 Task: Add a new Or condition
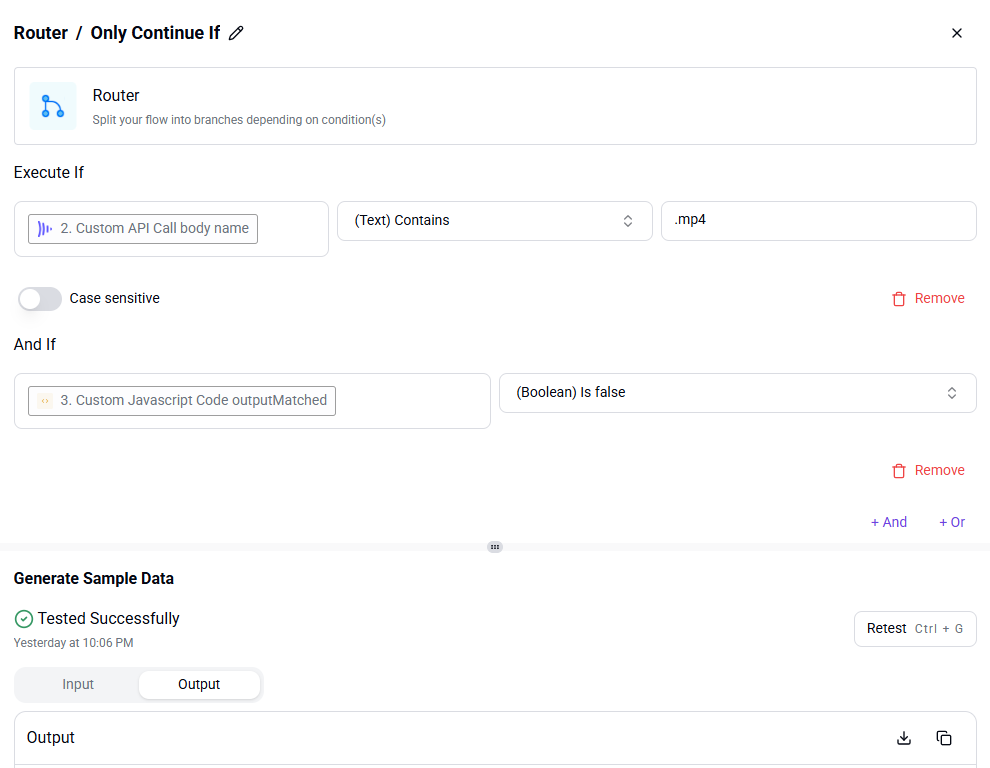click(x=951, y=522)
